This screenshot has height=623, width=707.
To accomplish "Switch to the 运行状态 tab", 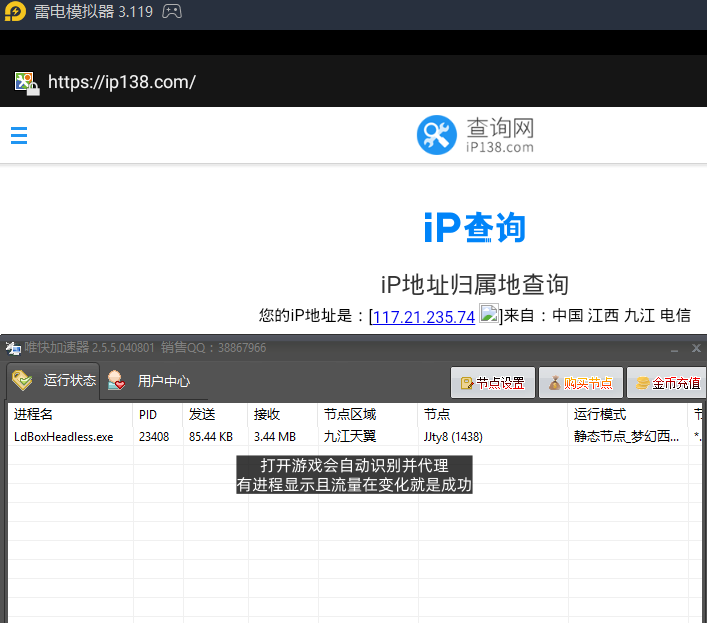I will [x=53, y=381].
